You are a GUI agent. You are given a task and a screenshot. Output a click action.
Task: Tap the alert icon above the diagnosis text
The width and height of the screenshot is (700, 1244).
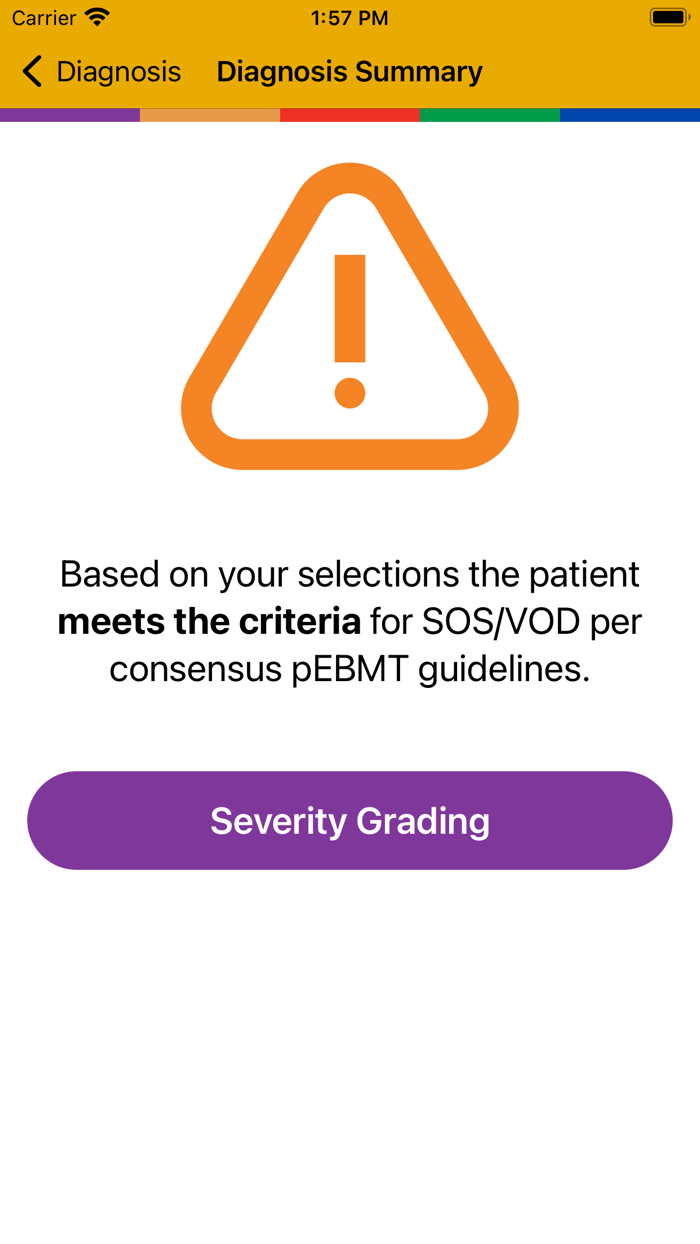(x=350, y=317)
